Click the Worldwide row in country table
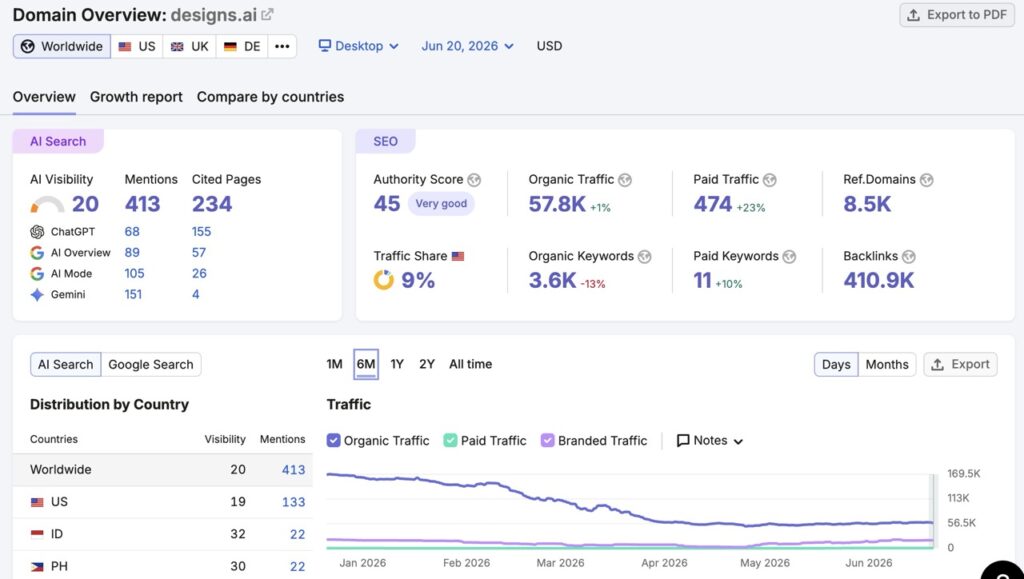1024x579 pixels. (x=163, y=469)
